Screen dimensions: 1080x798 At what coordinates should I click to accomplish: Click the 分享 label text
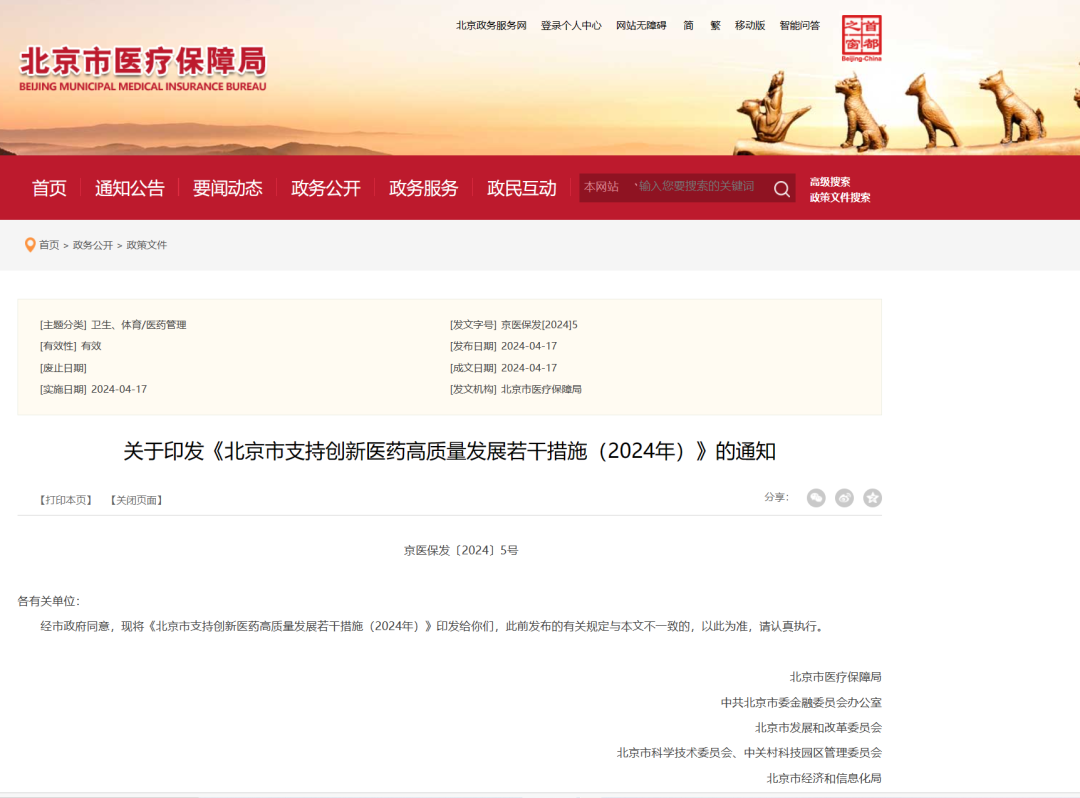click(x=776, y=497)
